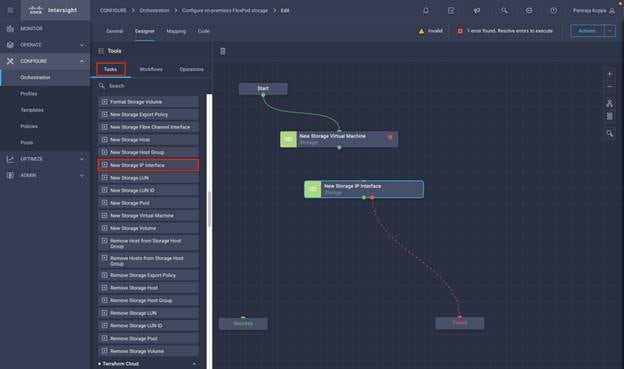Open the canvas search magnifier icon
The image size is (624, 369).
[609, 133]
